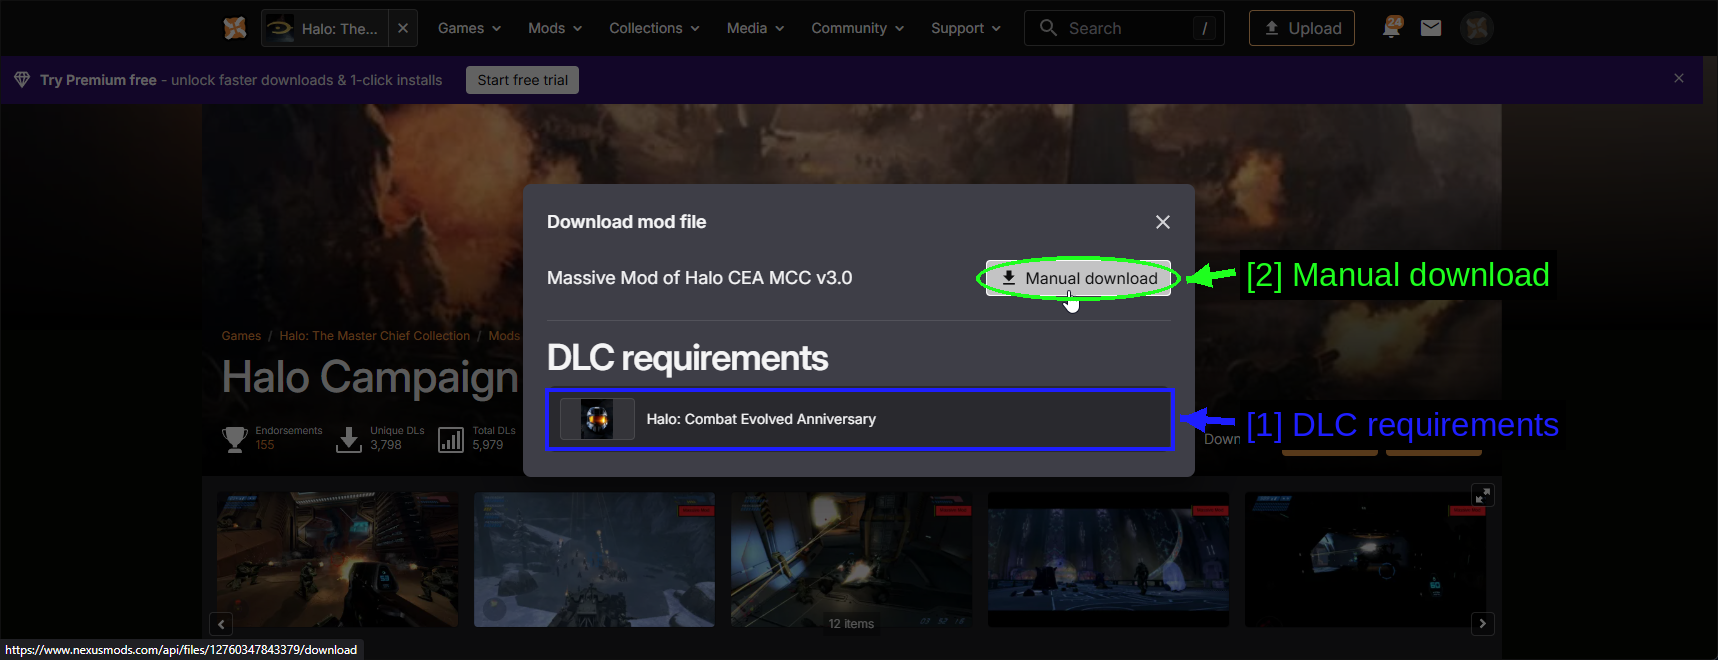1718x660 pixels.
Task: Select Halo: Combat Evolved Anniversary requirement
Action: click(x=860, y=419)
